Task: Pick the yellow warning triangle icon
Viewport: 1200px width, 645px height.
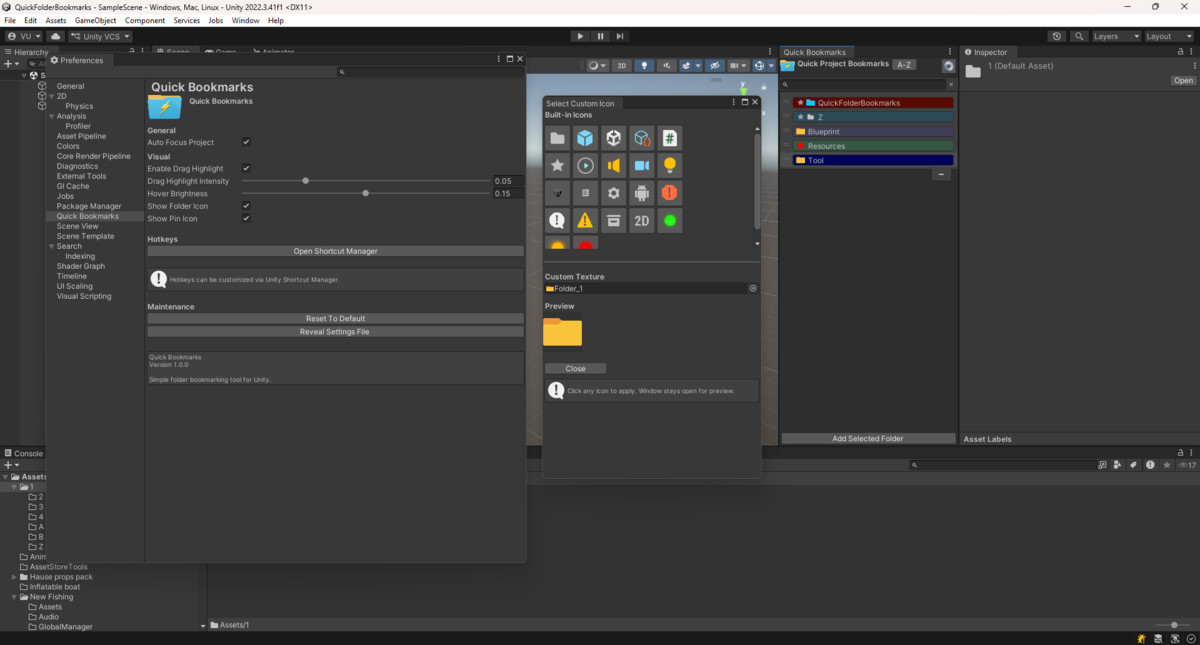Action: (586, 221)
